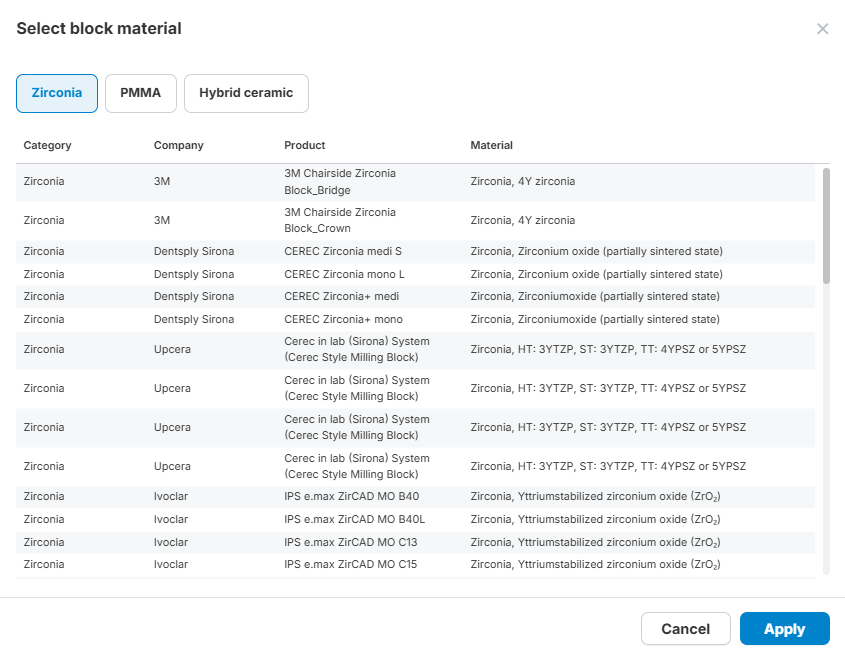Screen dimensions: 845x654
Task: Choose the IPS e.max ZirCAD MO C15 row
Action: pos(351,564)
